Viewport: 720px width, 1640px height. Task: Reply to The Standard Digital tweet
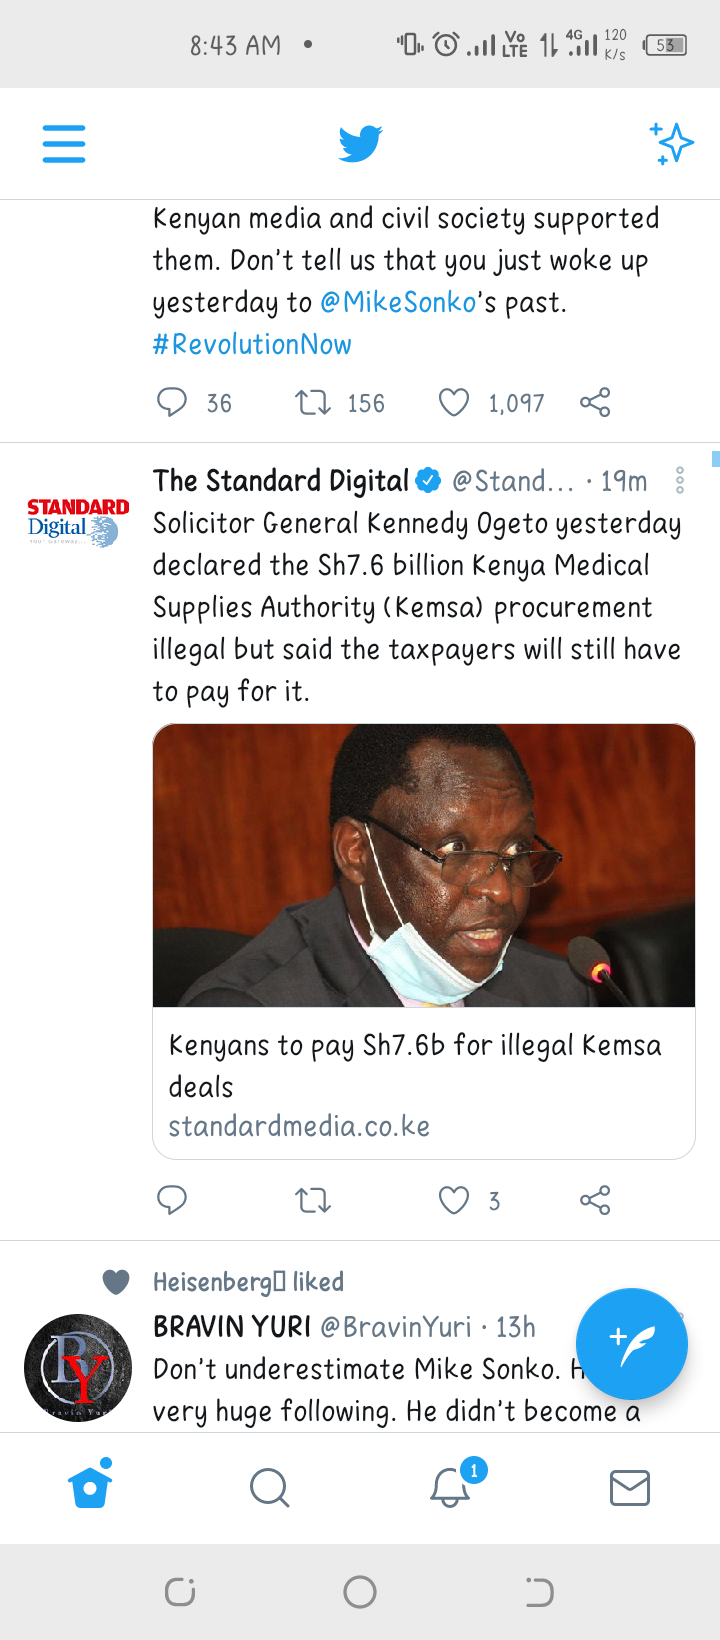pos(172,1199)
